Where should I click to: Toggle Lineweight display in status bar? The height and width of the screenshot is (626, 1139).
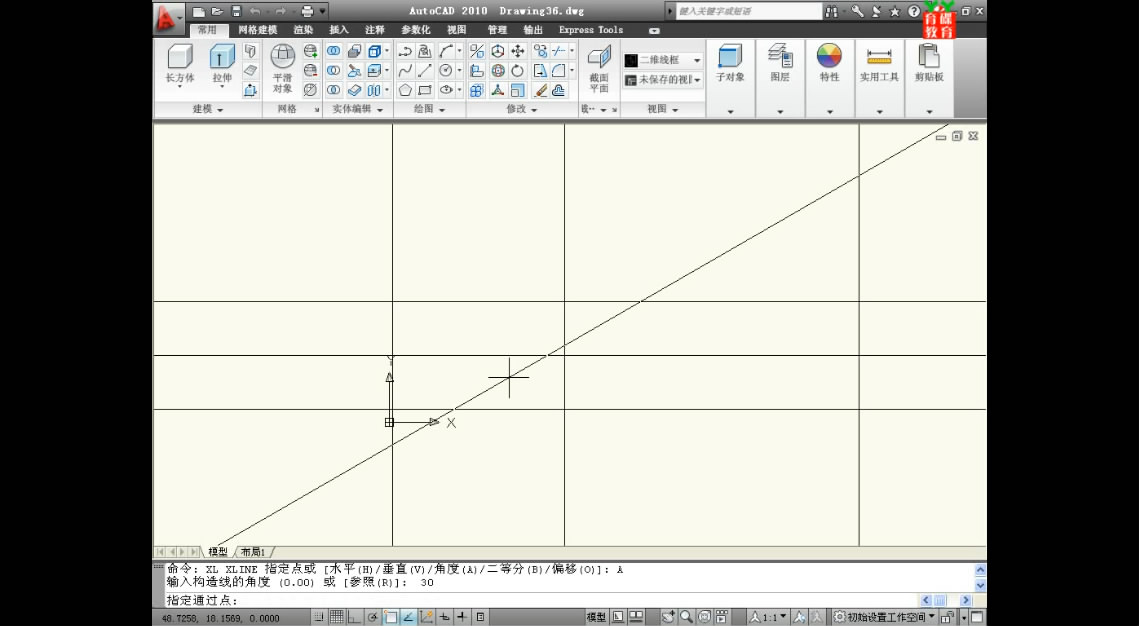(x=462, y=617)
